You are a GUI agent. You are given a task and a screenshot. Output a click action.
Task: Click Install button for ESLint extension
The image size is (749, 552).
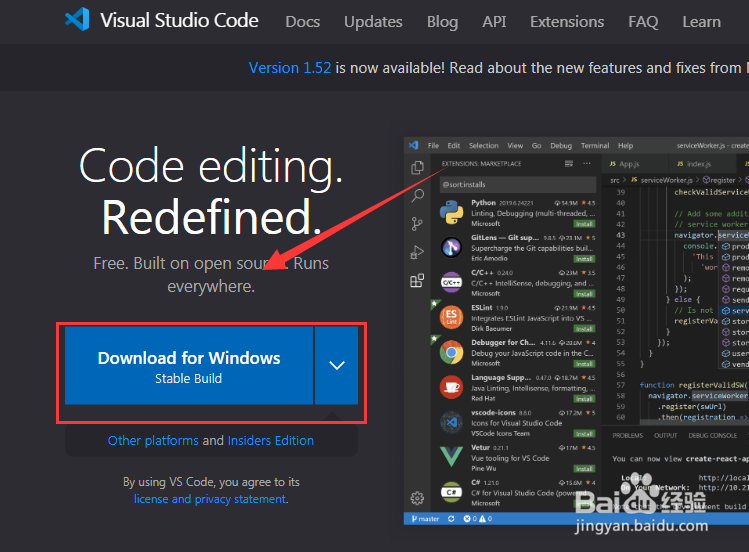pyautogui.click(x=584, y=329)
